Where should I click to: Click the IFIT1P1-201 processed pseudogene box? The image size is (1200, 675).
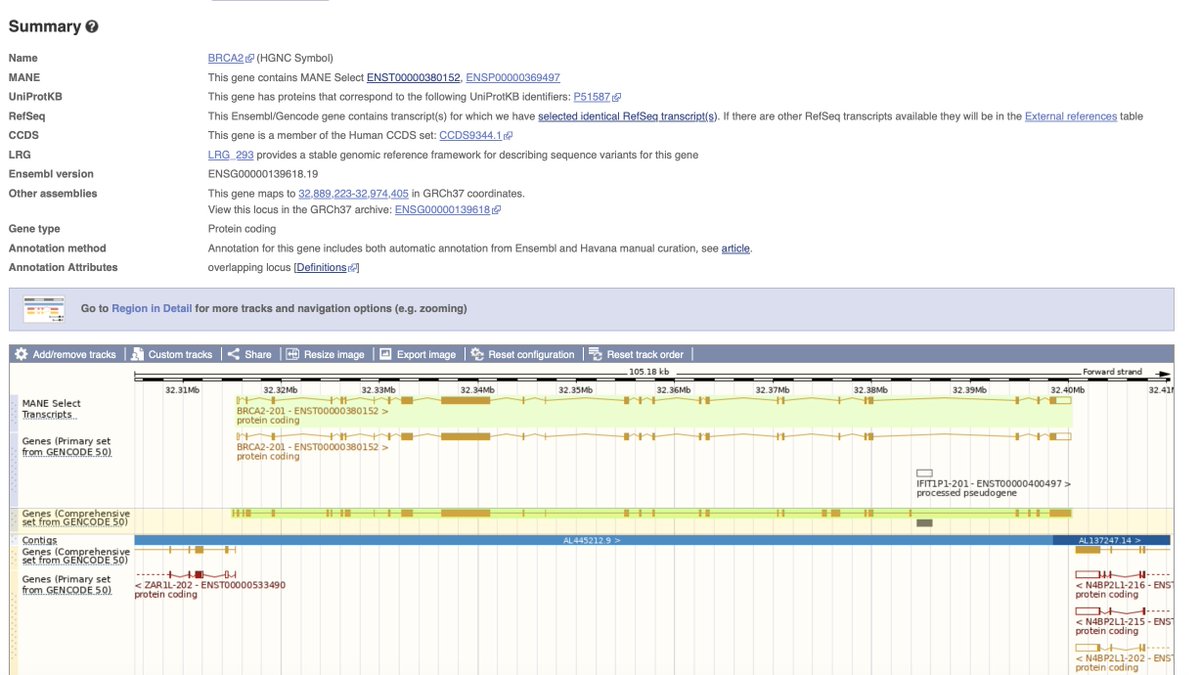924,473
